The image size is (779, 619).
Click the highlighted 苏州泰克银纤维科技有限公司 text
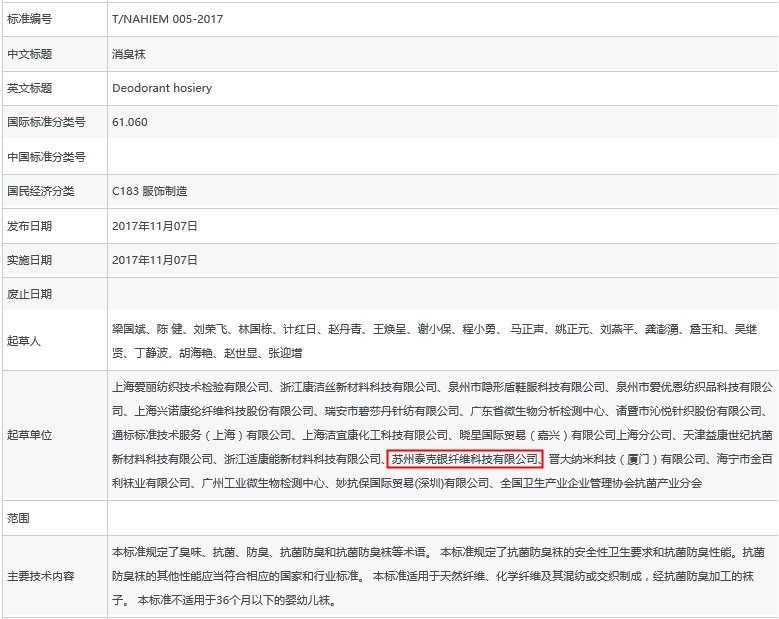coord(464,459)
